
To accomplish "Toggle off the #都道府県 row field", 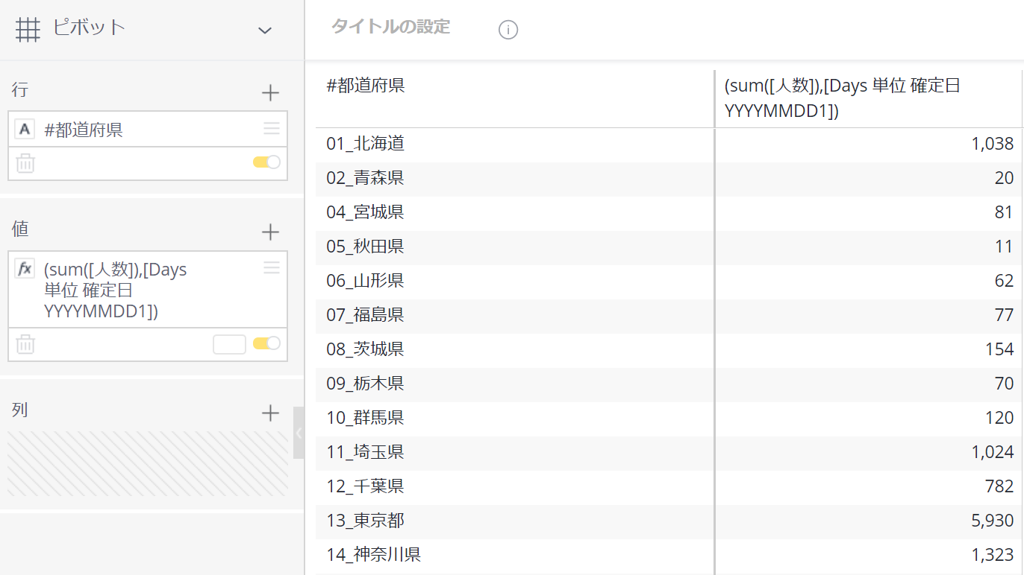I will pyautogui.click(x=266, y=162).
